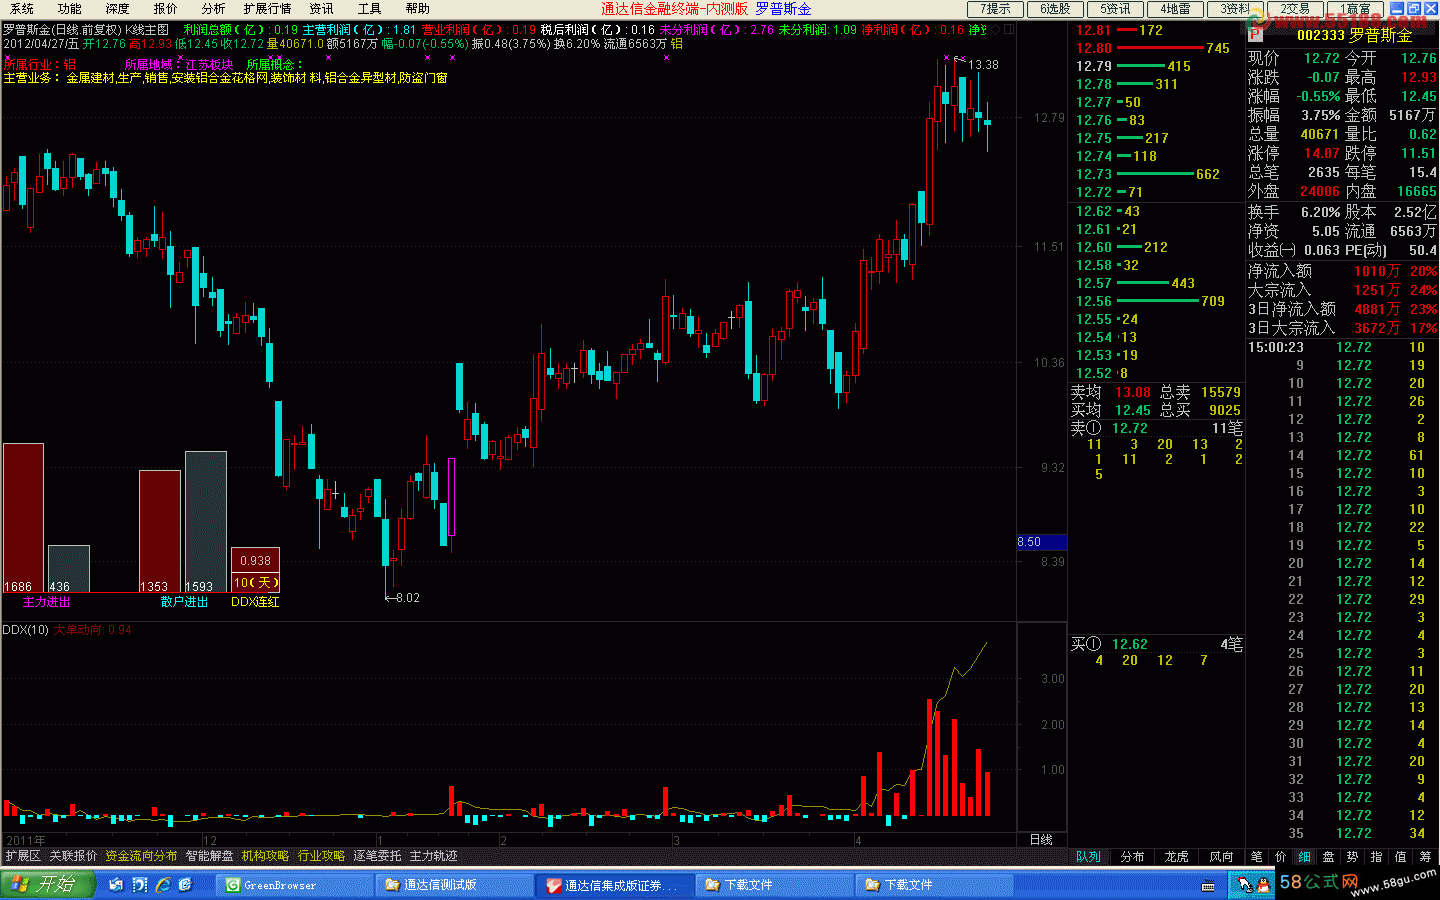Switch to 资金流向分布 bottom tab
Viewport: 1440px width, 900px height.
[141, 856]
